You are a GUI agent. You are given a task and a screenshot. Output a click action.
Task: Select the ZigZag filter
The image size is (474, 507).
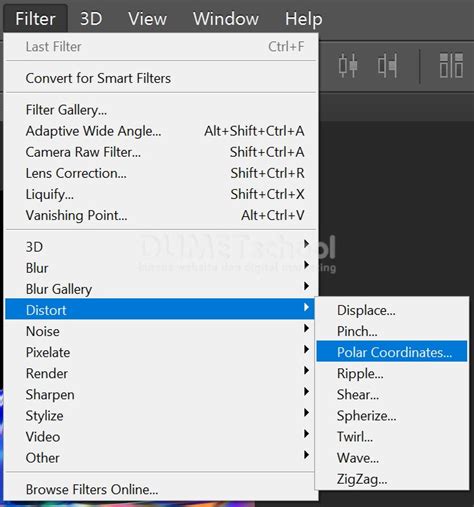(x=392, y=479)
